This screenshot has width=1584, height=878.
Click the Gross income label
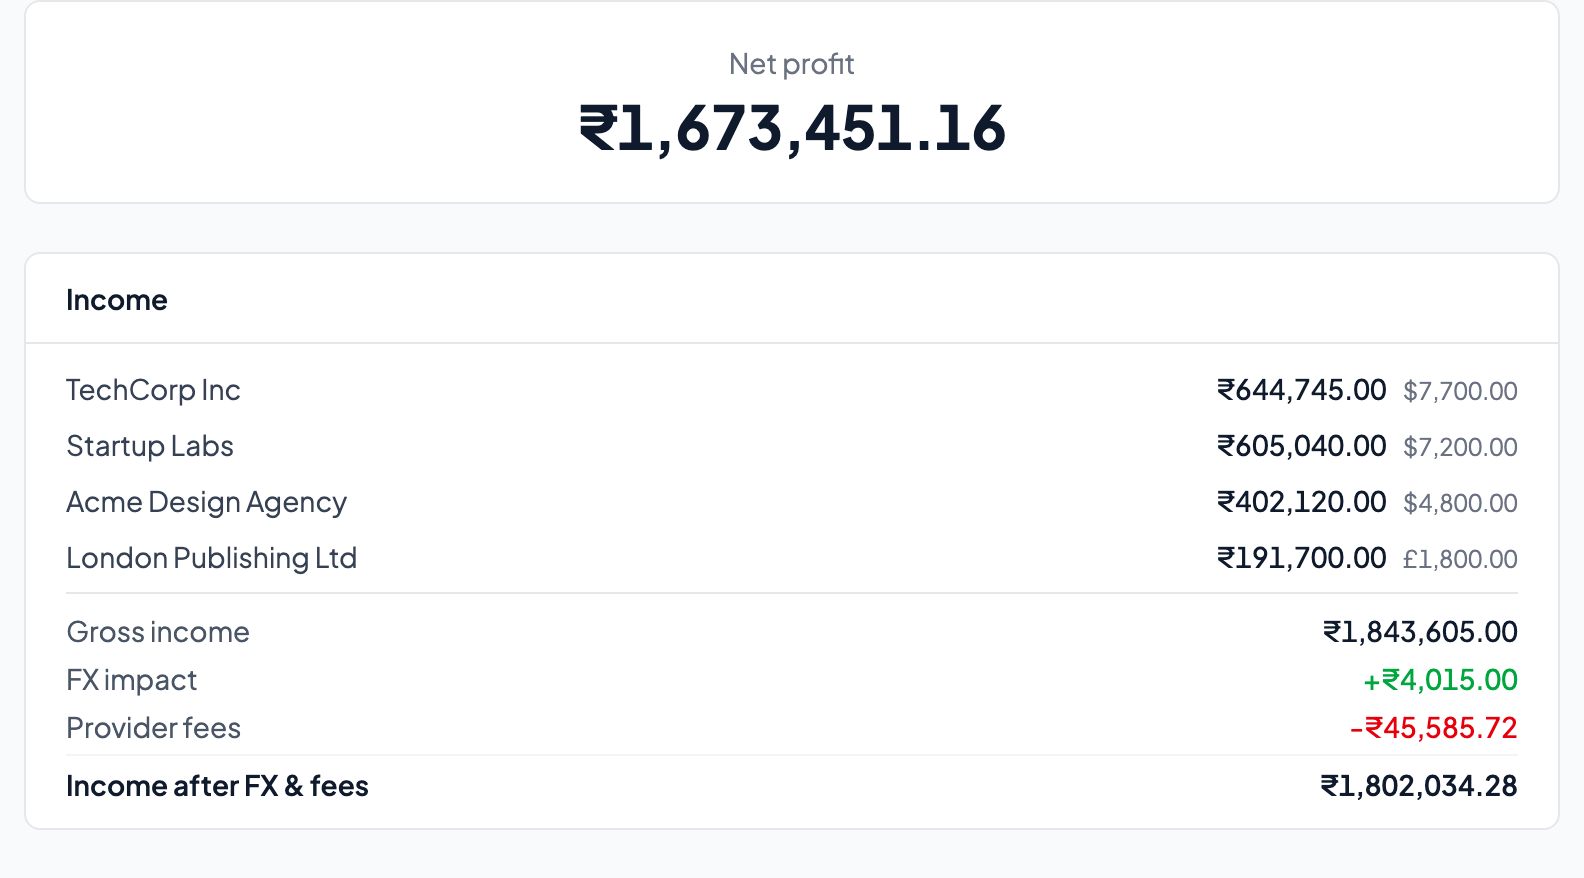tap(158, 632)
